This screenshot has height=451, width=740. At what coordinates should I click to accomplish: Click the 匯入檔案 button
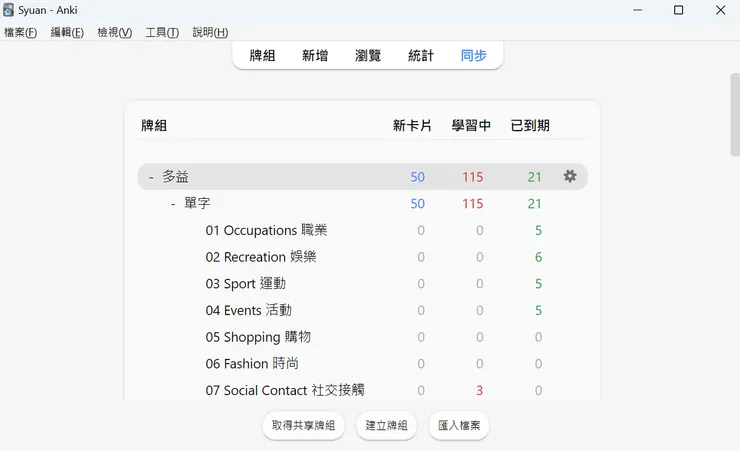[x=459, y=426]
